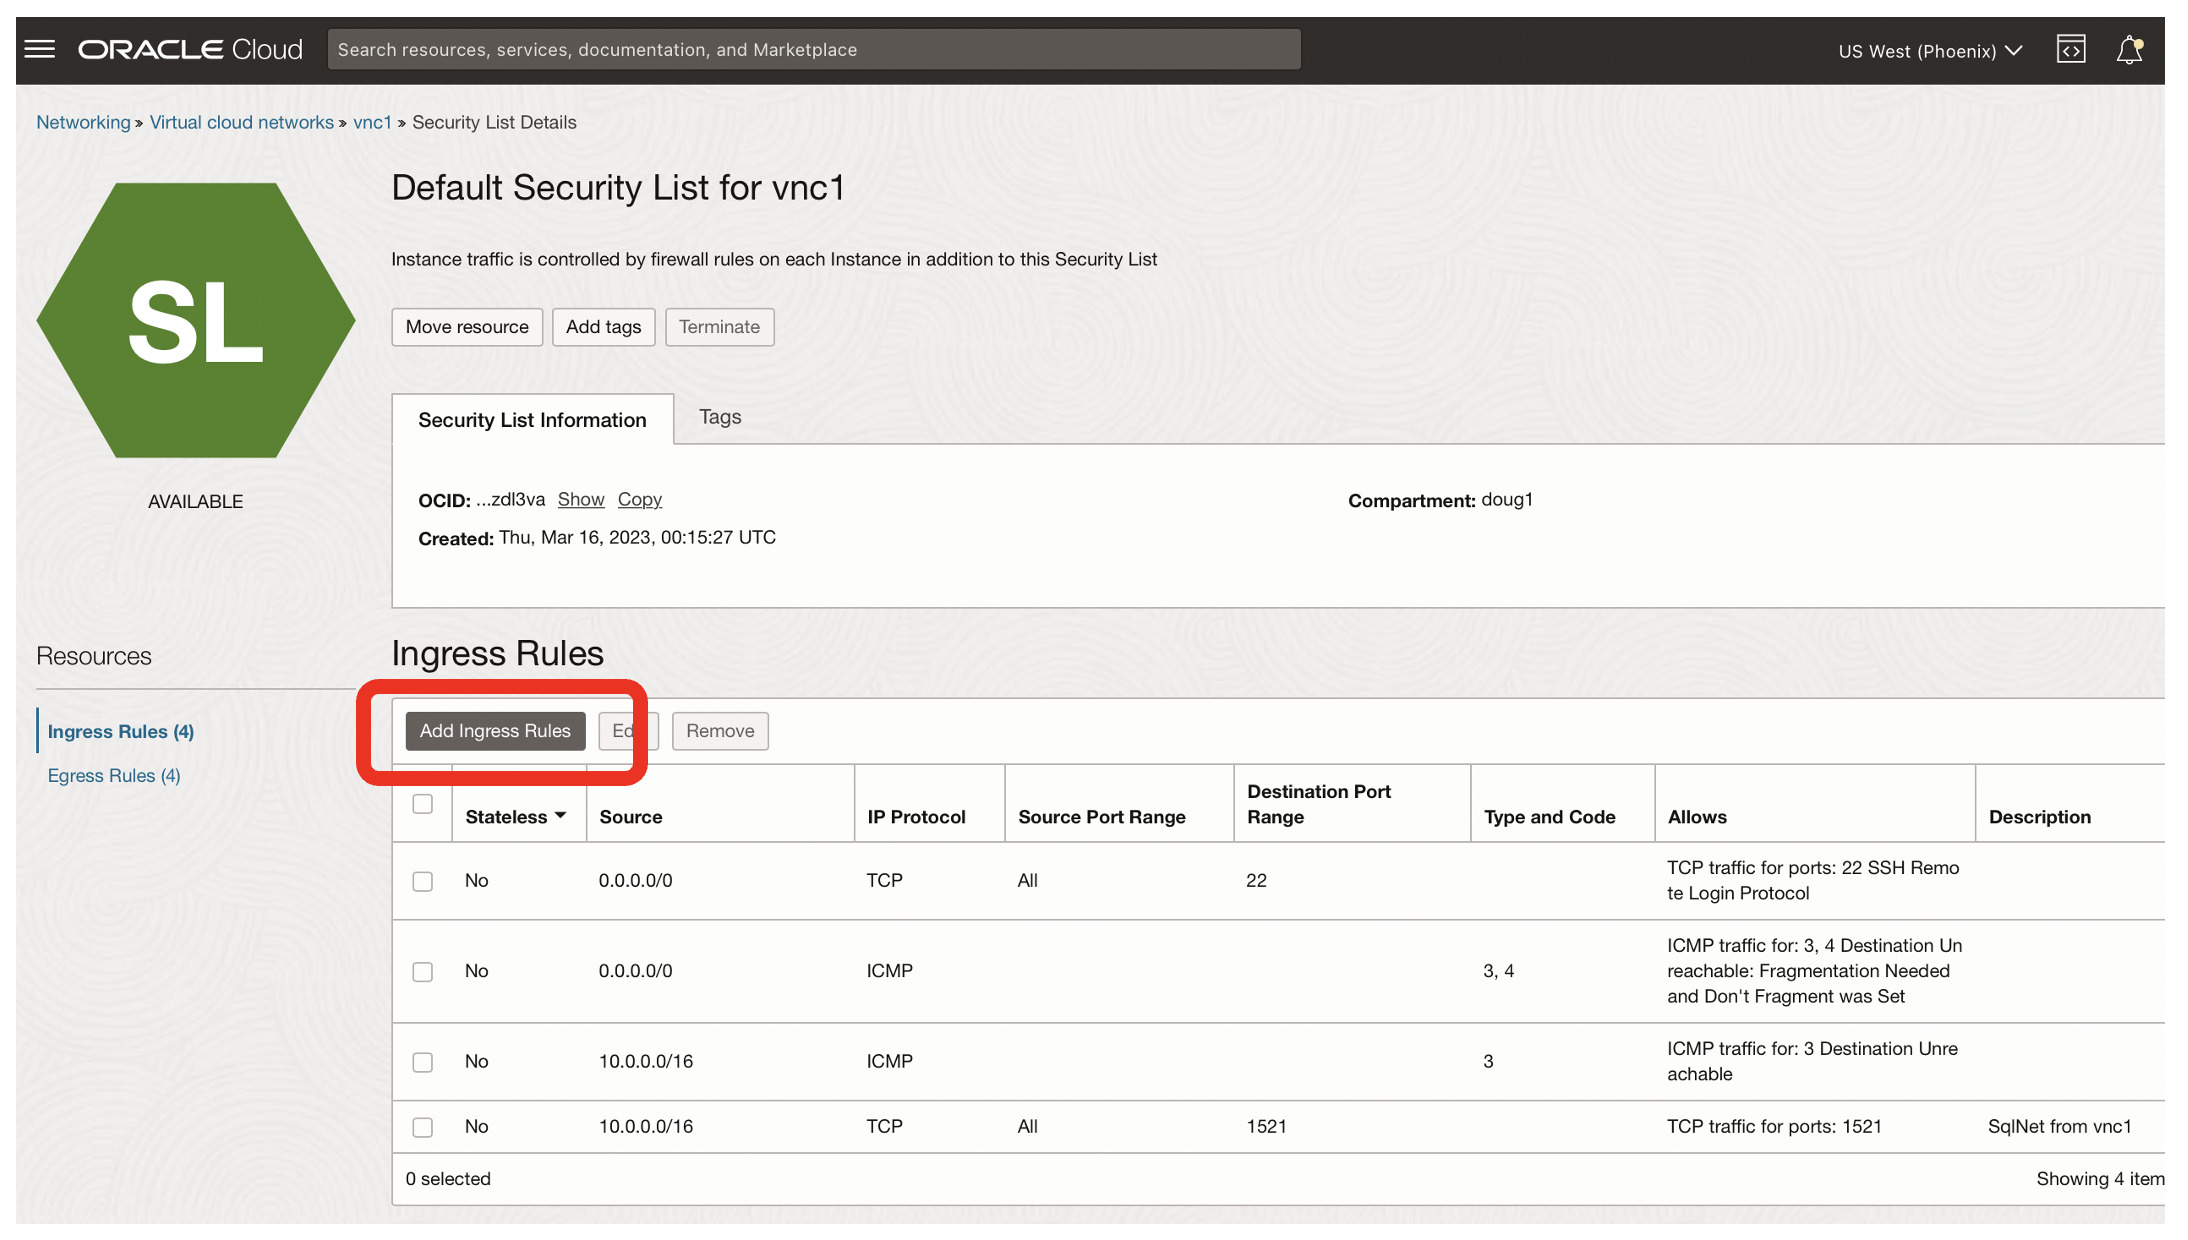The height and width of the screenshot is (1240, 2188).
Task: Check the select-all checkbox in table header
Action: pyautogui.click(x=422, y=803)
